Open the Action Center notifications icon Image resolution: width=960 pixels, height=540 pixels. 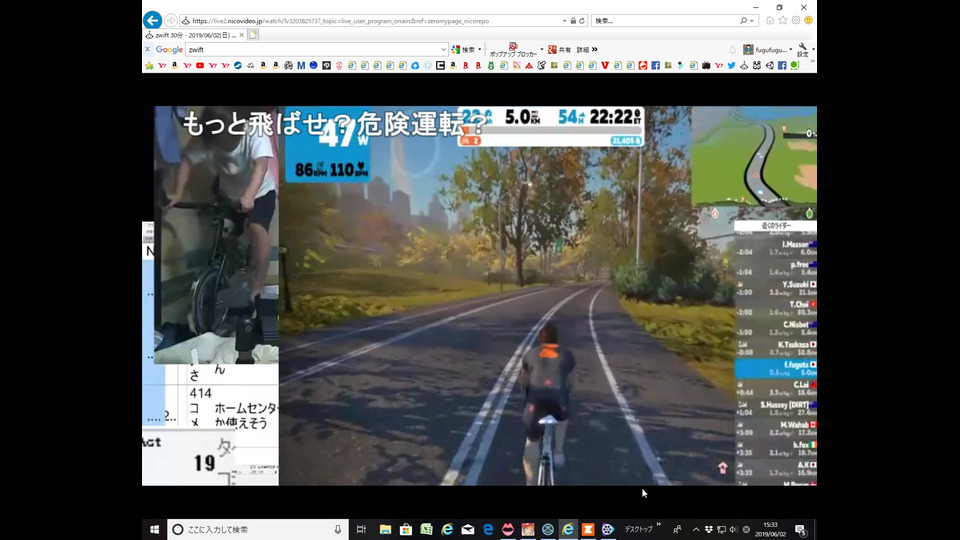(x=801, y=530)
